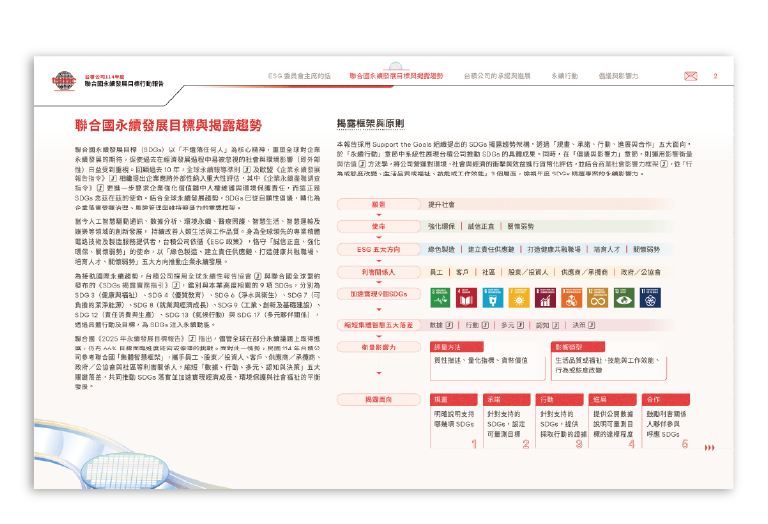
Task: Click the 合作 disclosure card header
Action: click(x=666, y=400)
